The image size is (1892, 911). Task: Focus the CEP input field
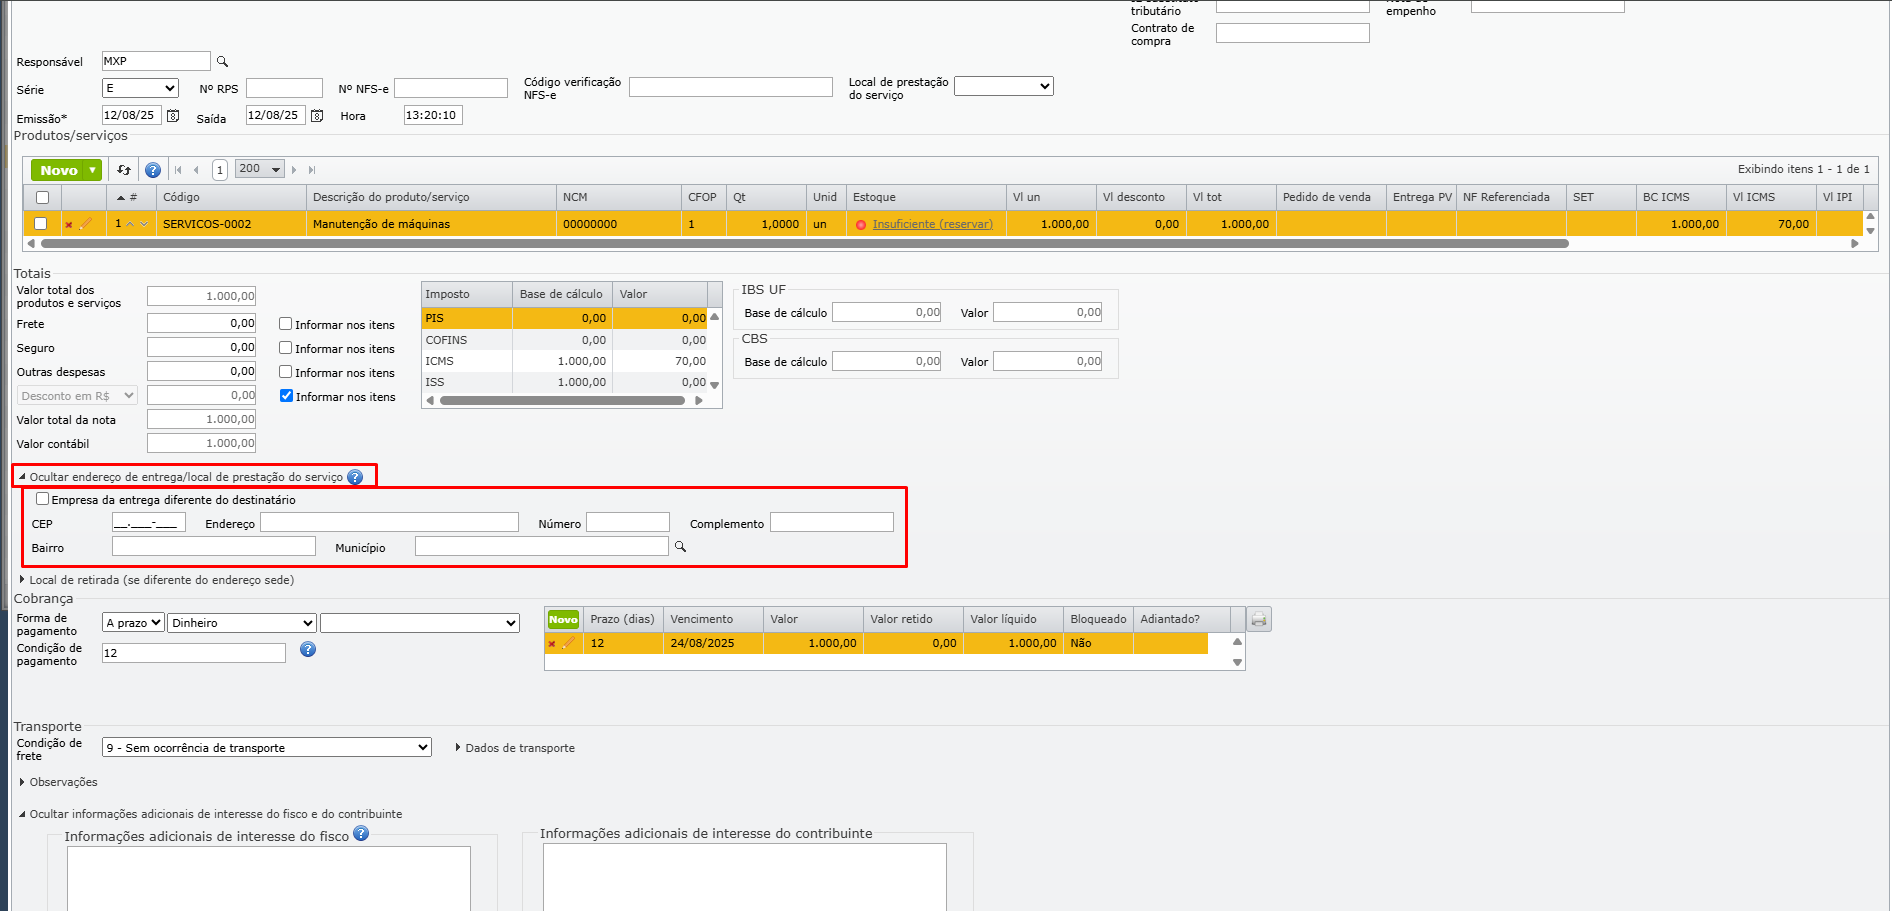149,522
